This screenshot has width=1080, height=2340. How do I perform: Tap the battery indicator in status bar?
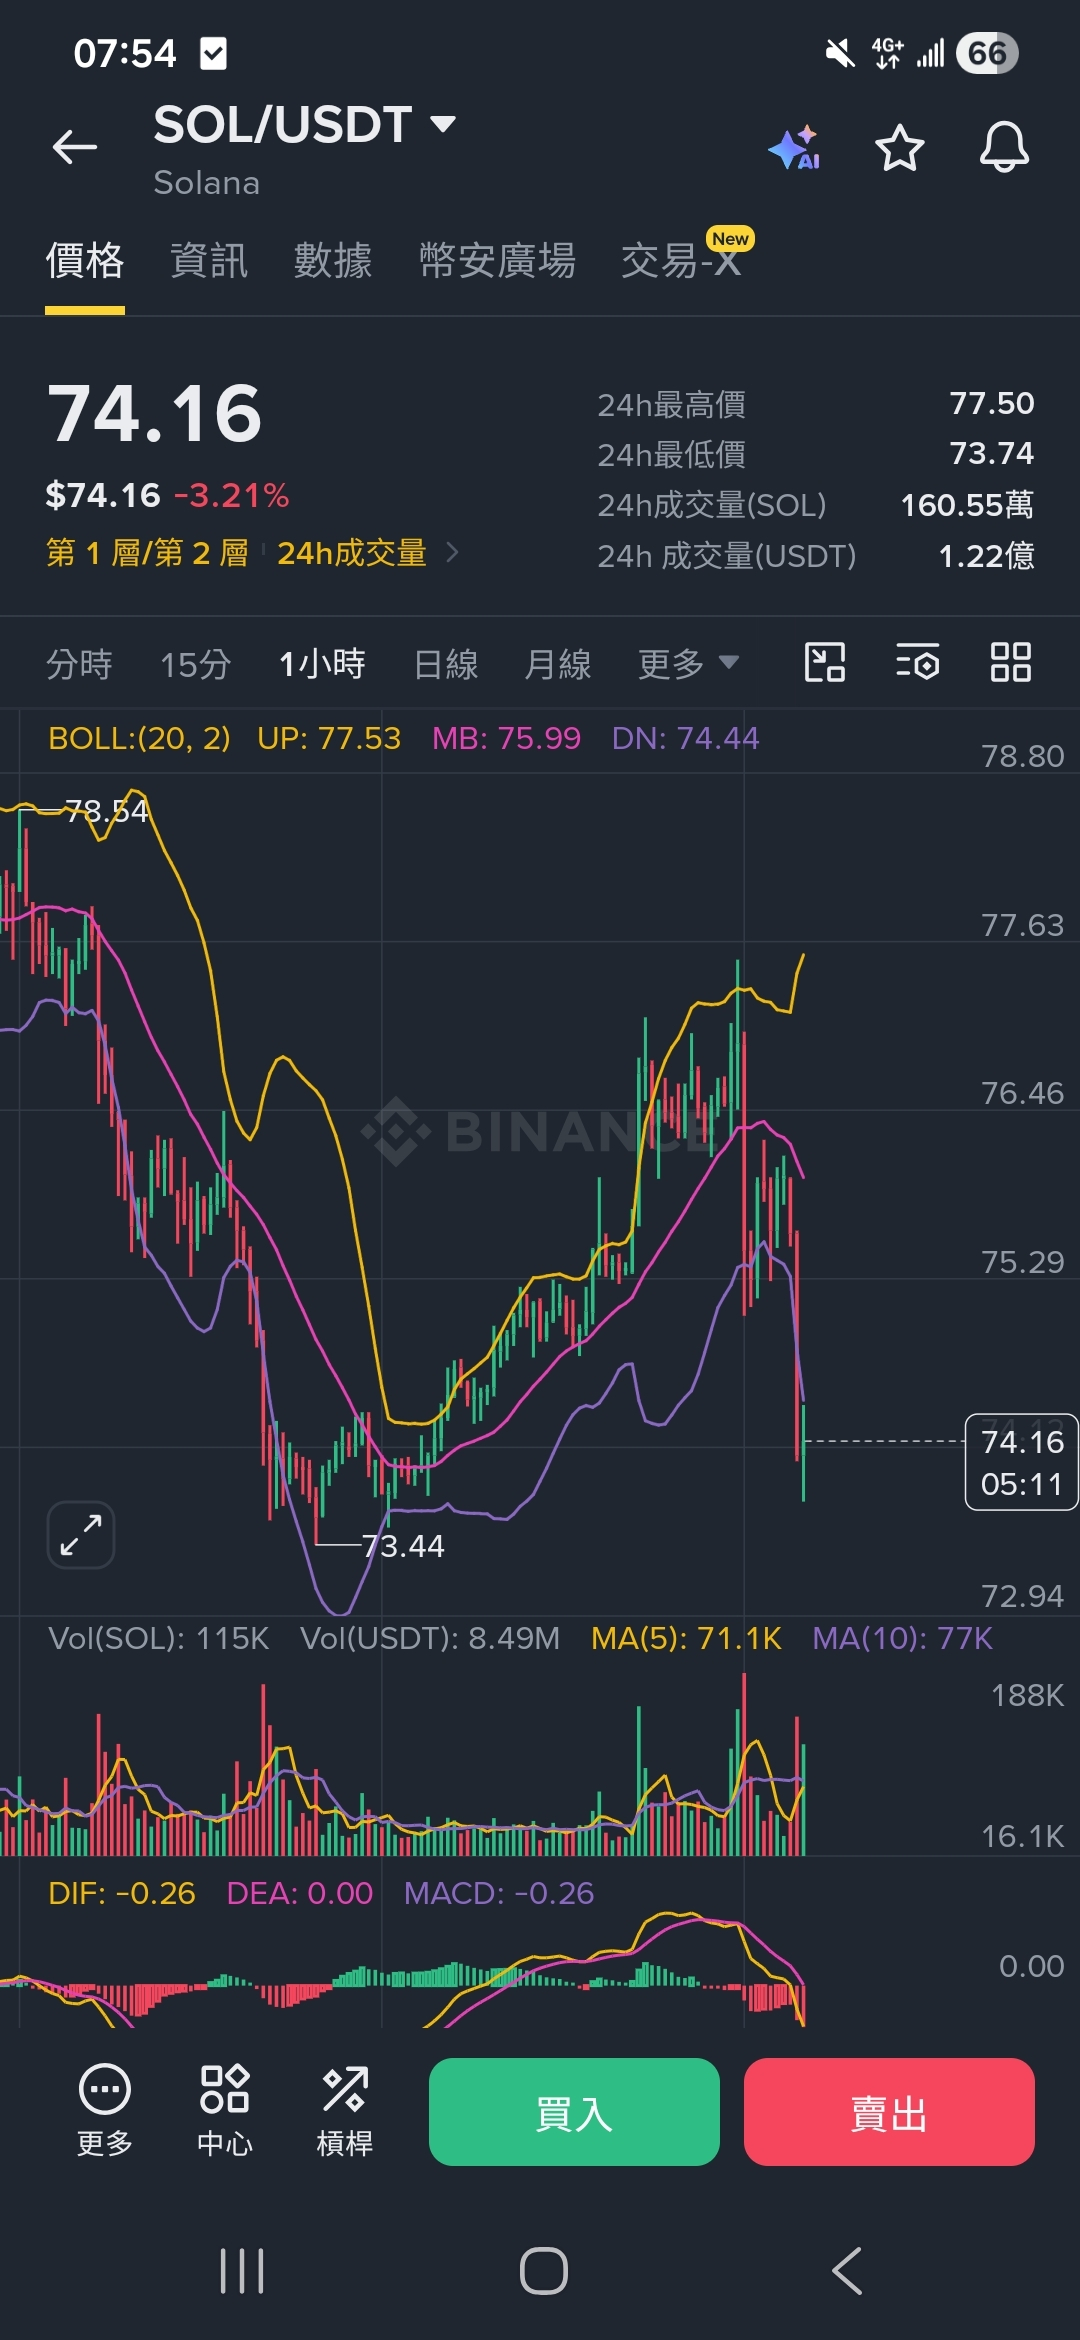[x=987, y=53]
